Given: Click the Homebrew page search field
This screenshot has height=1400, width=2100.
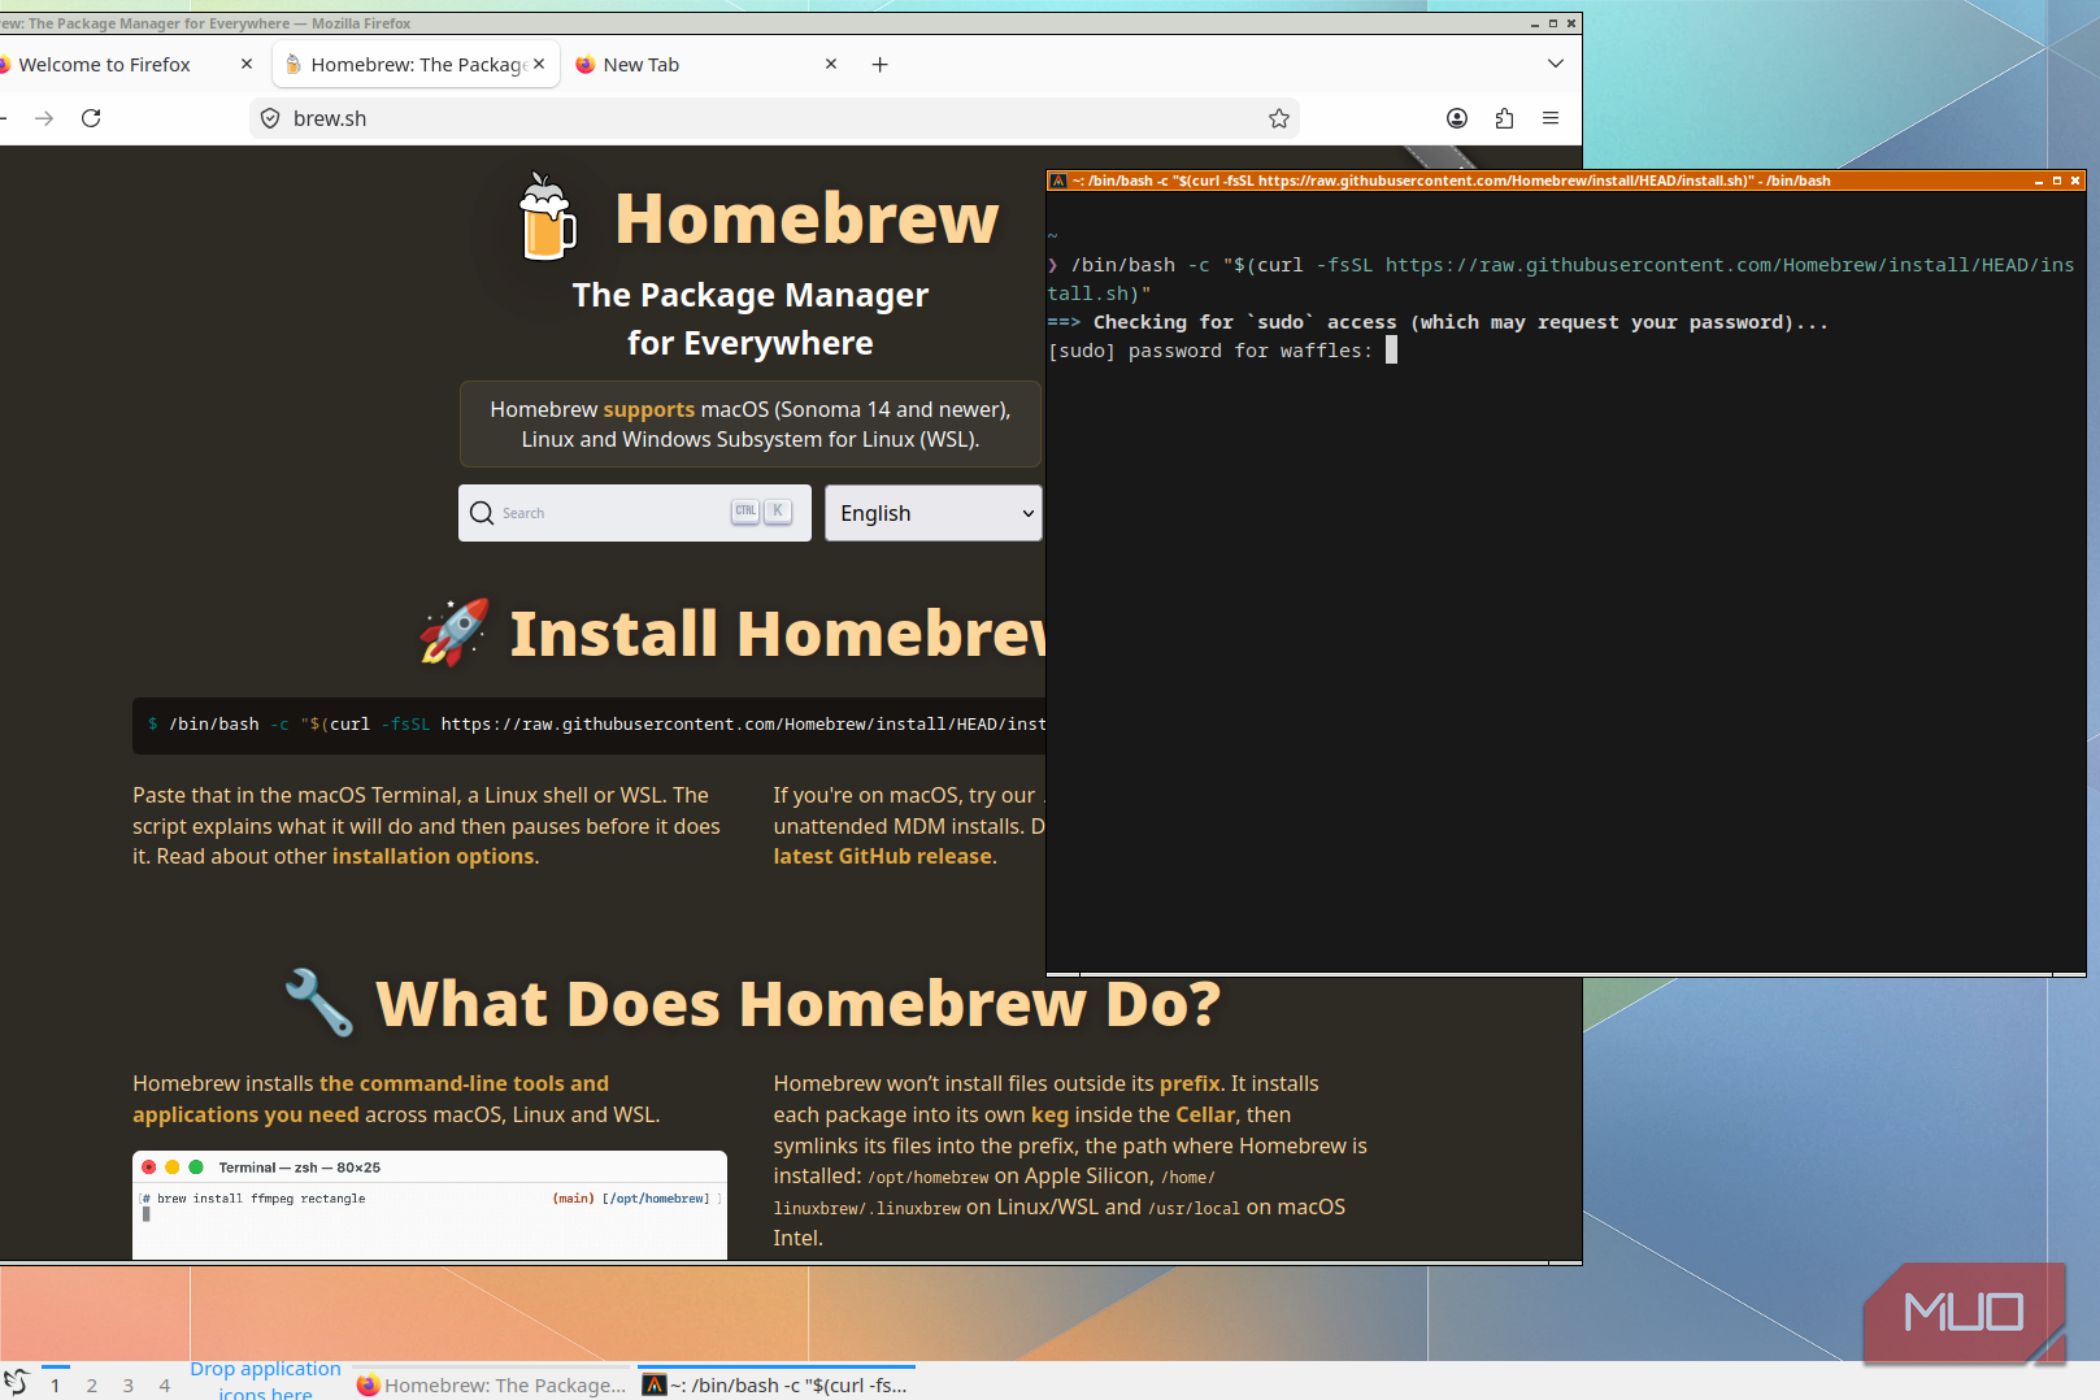Looking at the screenshot, I should [x=634, y=513].
